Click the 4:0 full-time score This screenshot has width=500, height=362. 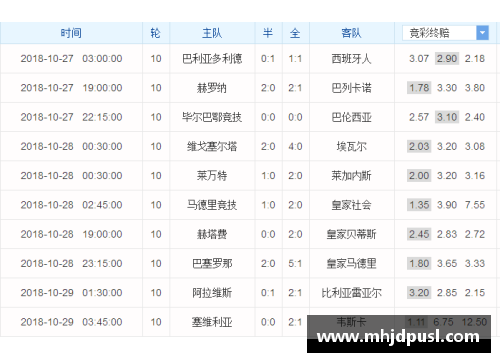[295, 146]
